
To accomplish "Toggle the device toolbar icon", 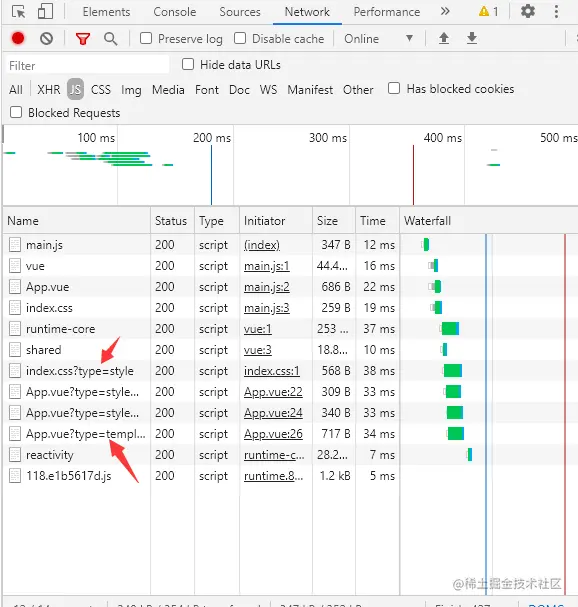I will 45,12.
